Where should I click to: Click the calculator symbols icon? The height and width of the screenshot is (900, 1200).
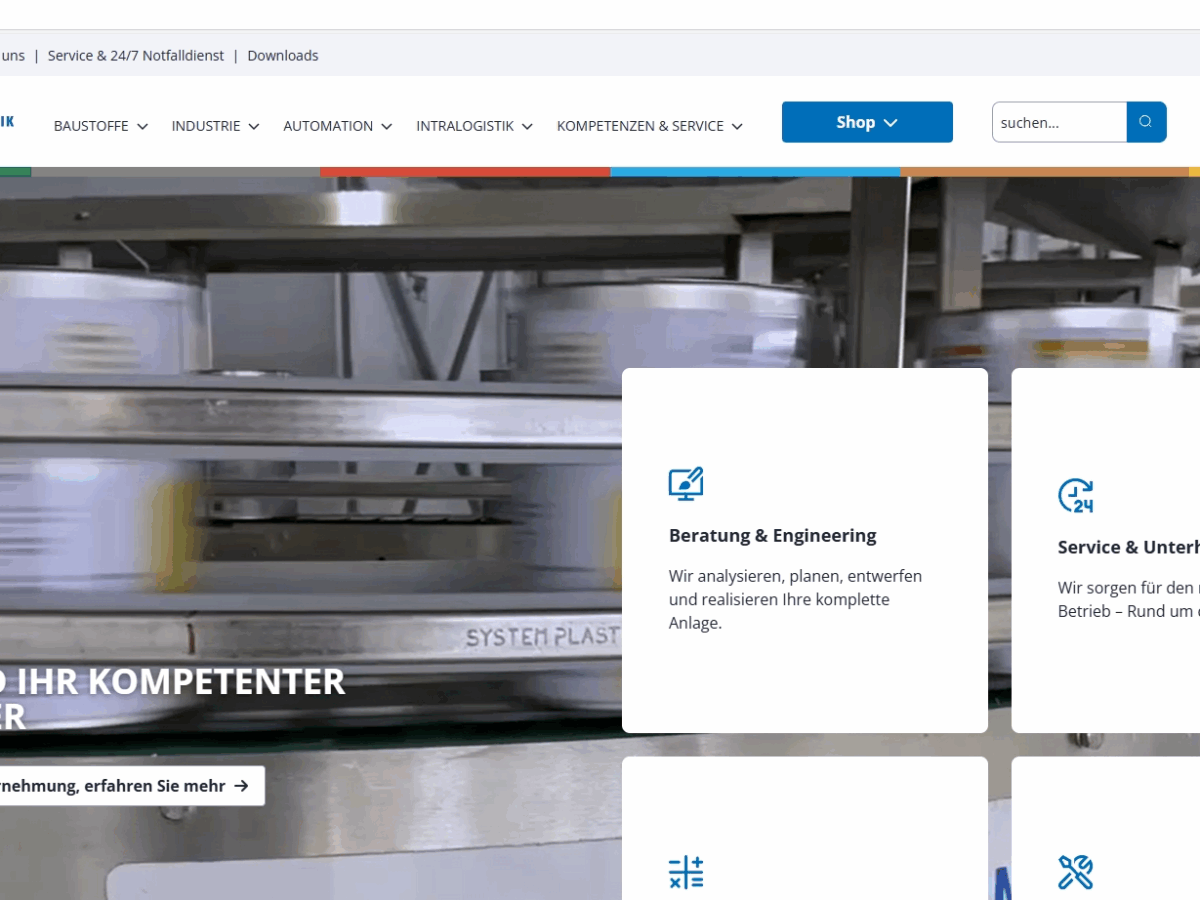[x=686, y=872]
